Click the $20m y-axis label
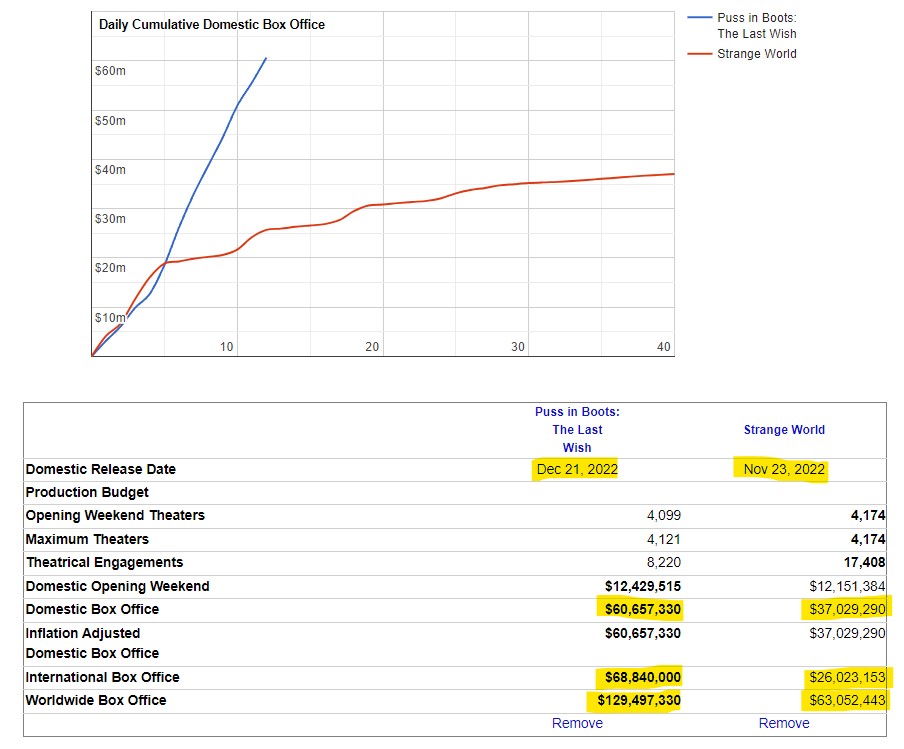The image size is (904, 749). [x=110, y=268]
